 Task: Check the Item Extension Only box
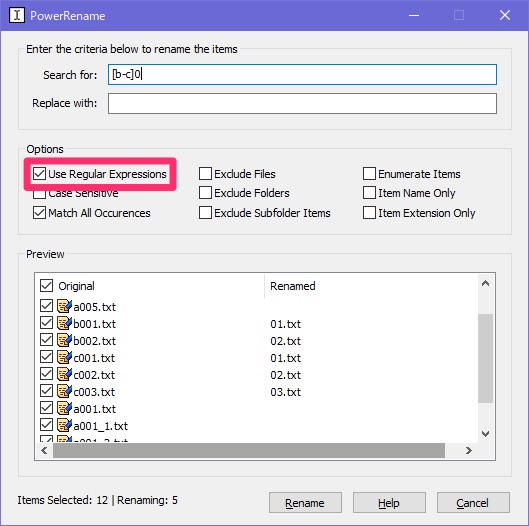tap(369, 213)
